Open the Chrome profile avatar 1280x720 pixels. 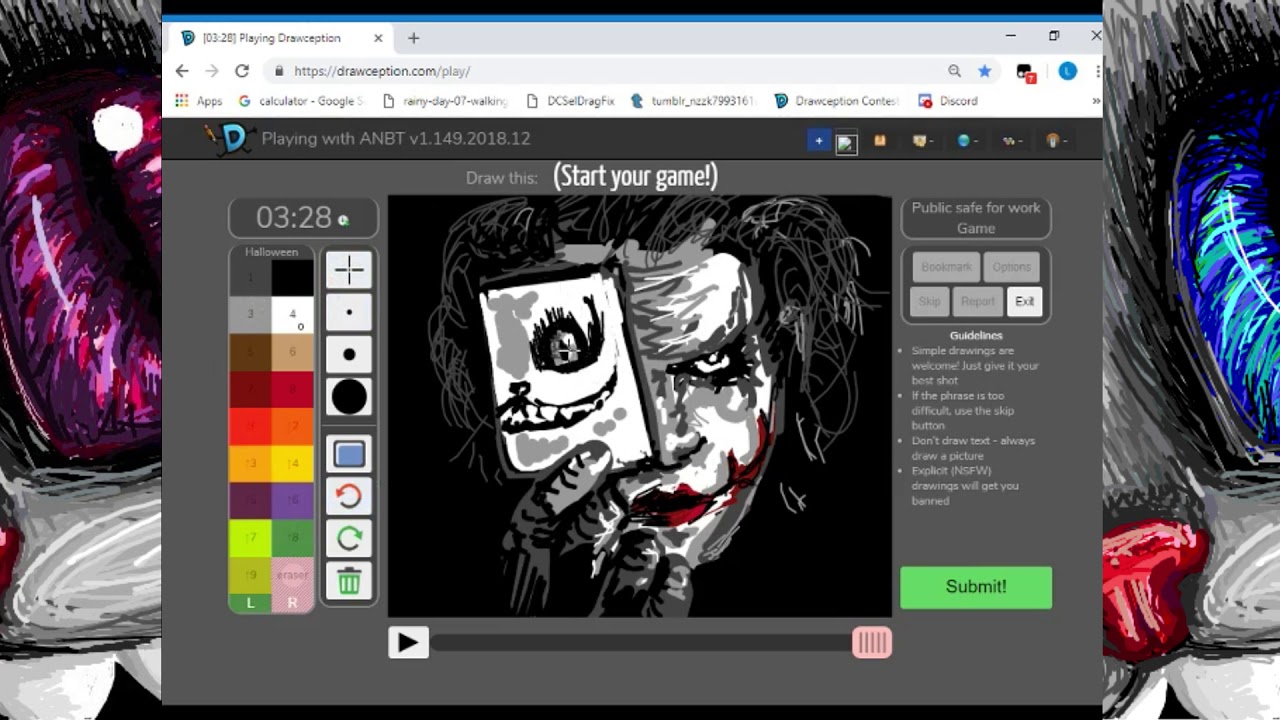(1068, 71)
